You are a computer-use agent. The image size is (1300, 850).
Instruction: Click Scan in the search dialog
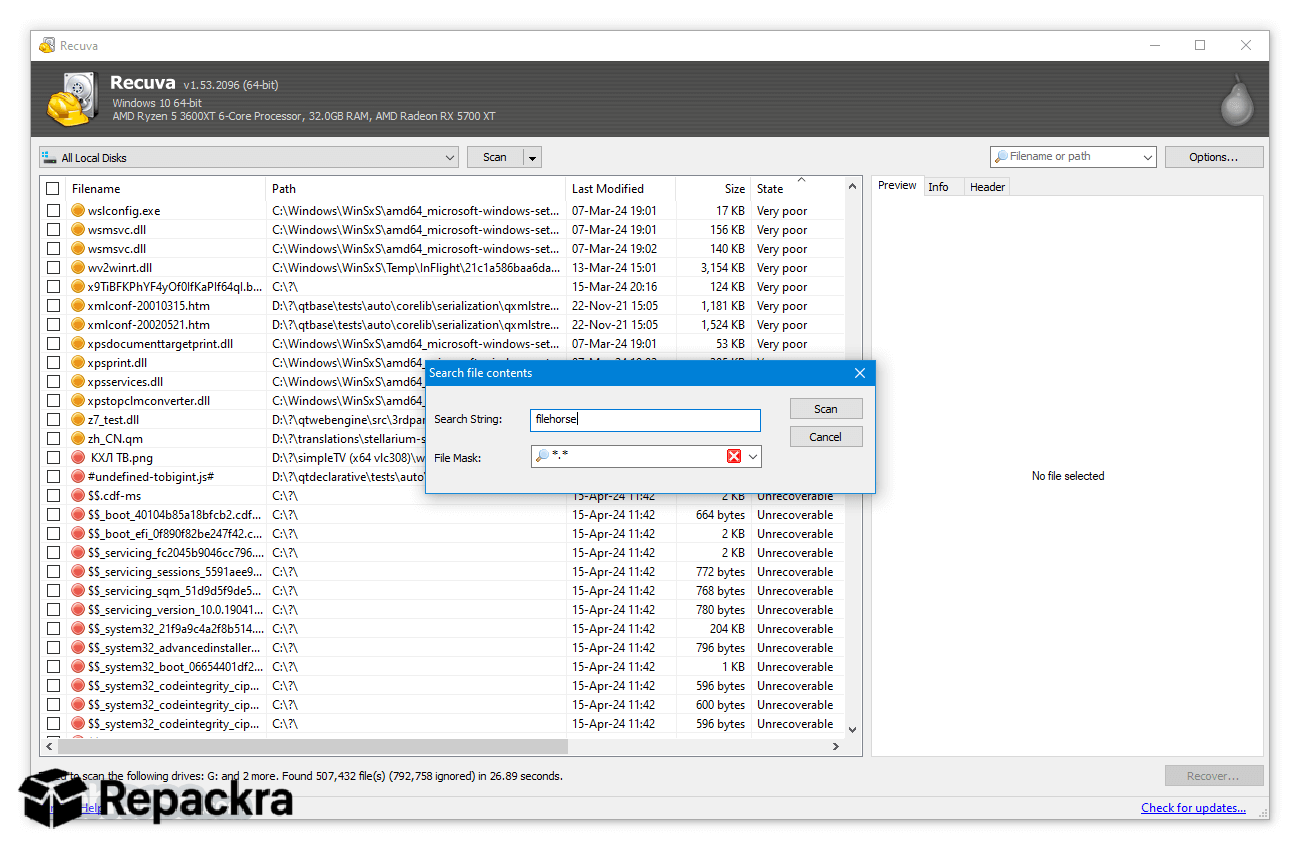coord(826,409)
